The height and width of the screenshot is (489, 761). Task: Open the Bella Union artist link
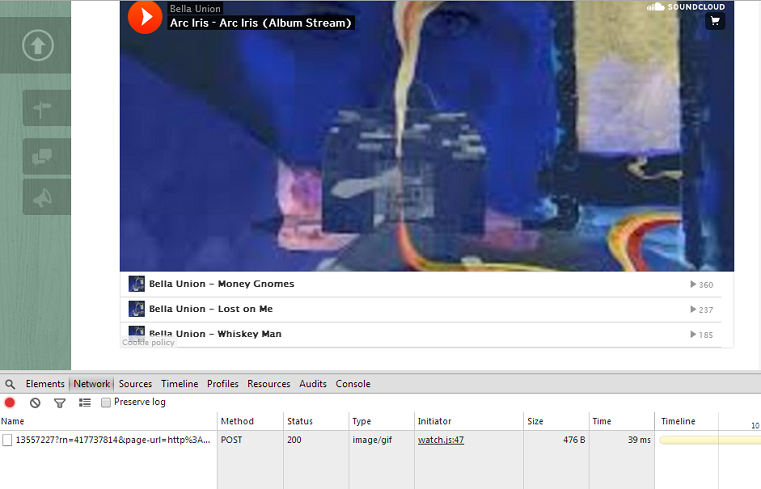(x=195, y=9)
